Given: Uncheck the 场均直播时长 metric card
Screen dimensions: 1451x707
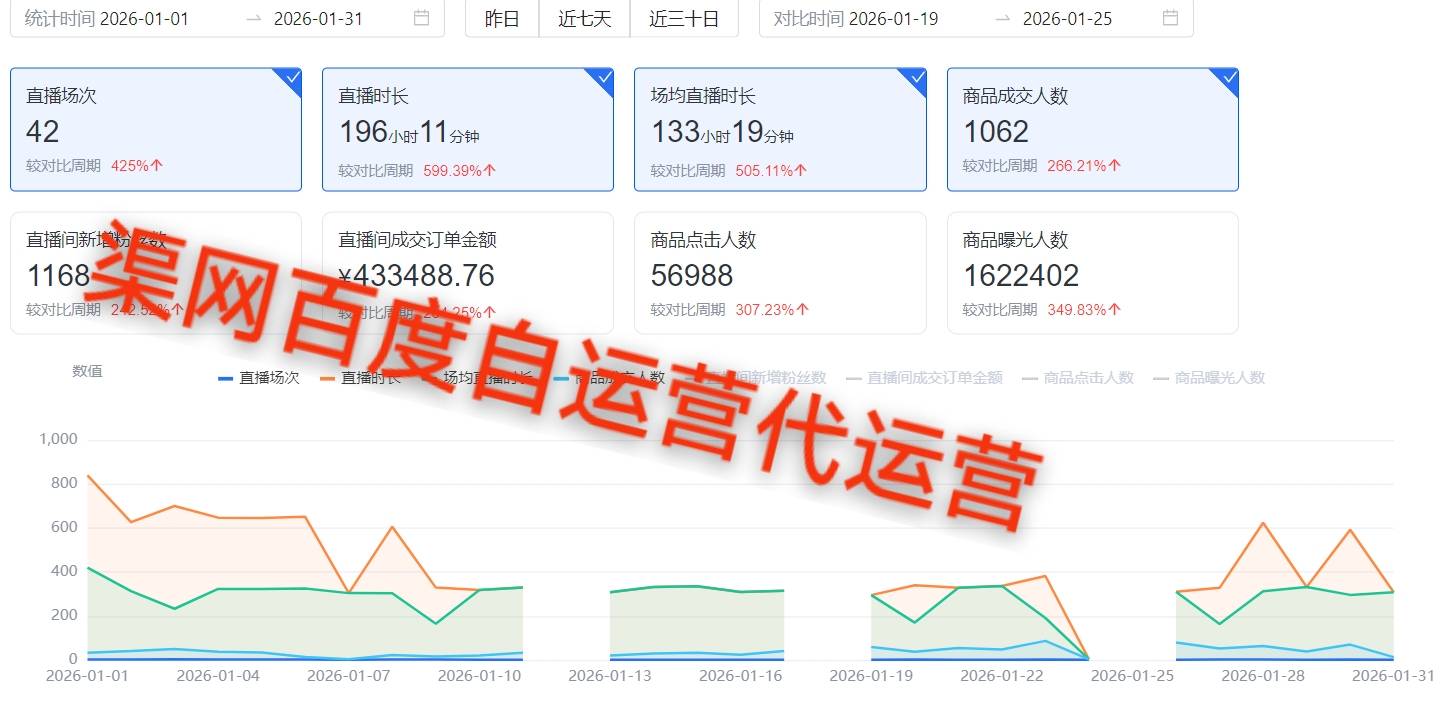Looking at the screenshot, I should click(779, 129).
